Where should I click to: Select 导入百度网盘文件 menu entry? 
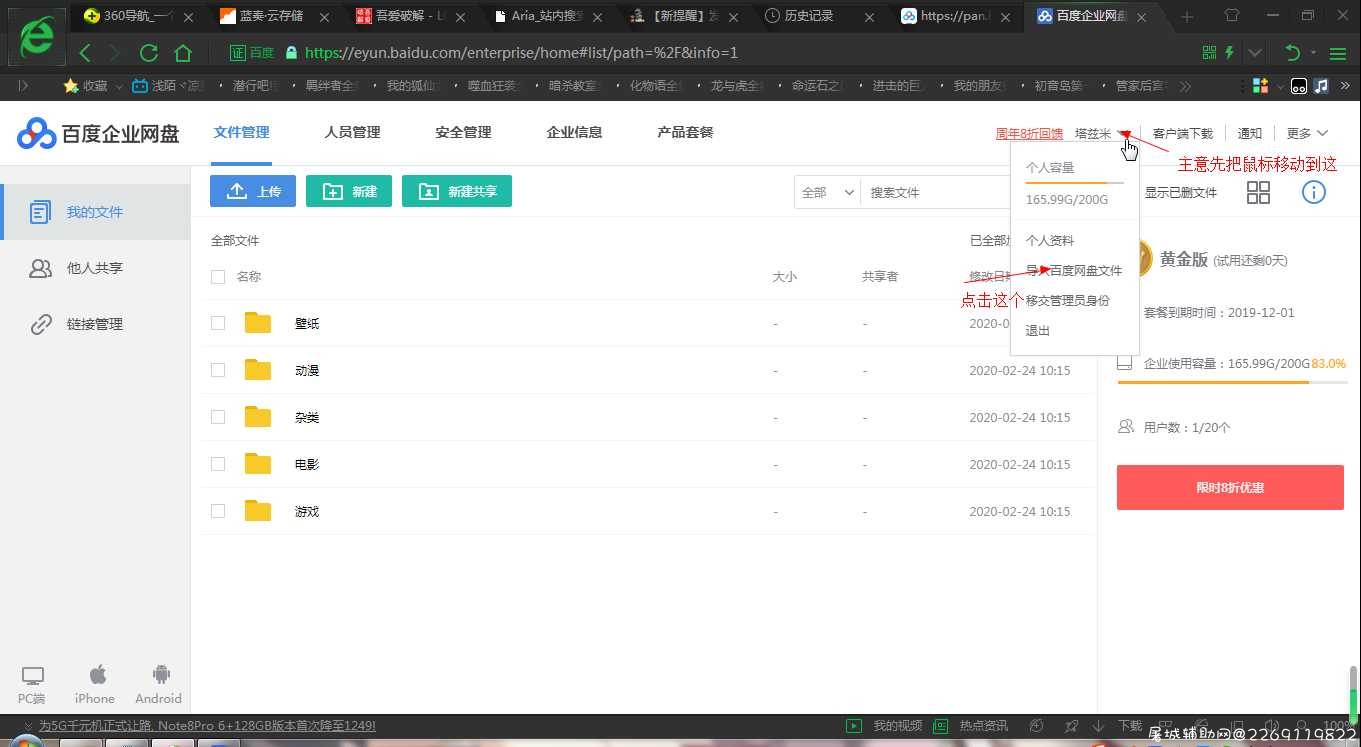tap(1074, 271)
